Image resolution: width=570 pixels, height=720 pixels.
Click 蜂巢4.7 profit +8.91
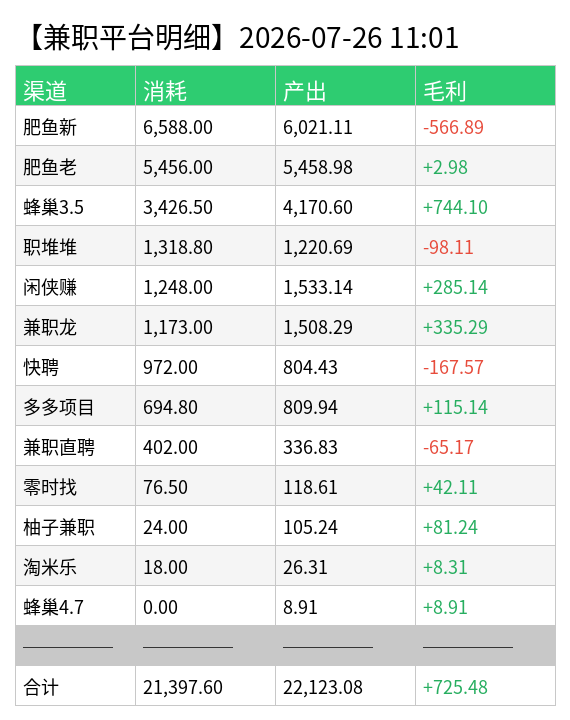click(x=445, y=607)
